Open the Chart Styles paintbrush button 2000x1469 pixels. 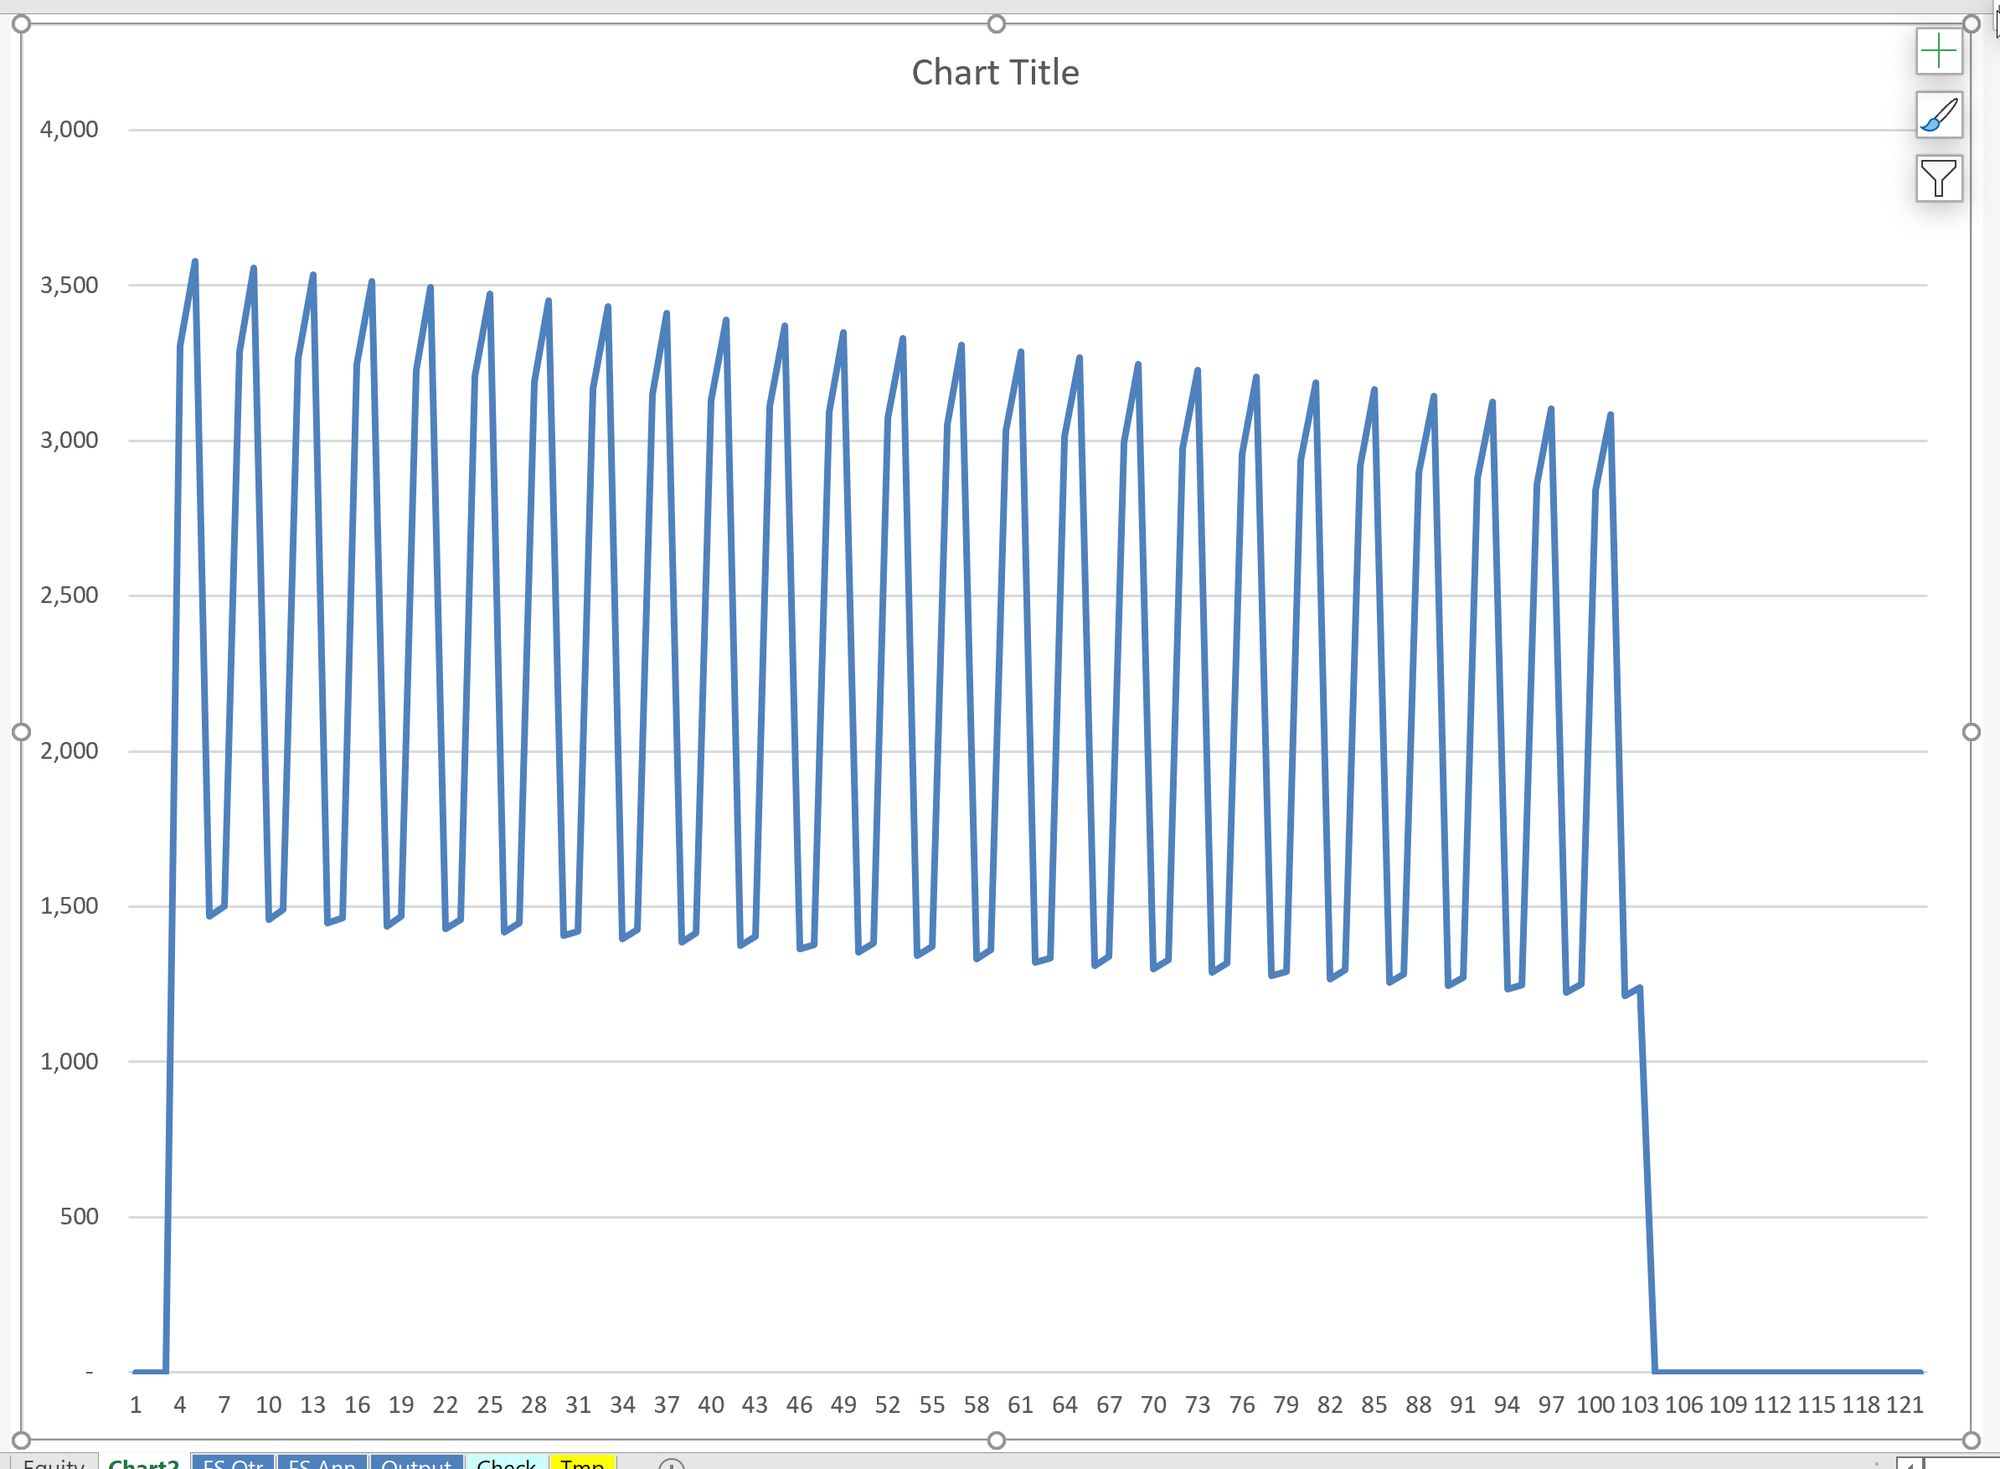1938,115
